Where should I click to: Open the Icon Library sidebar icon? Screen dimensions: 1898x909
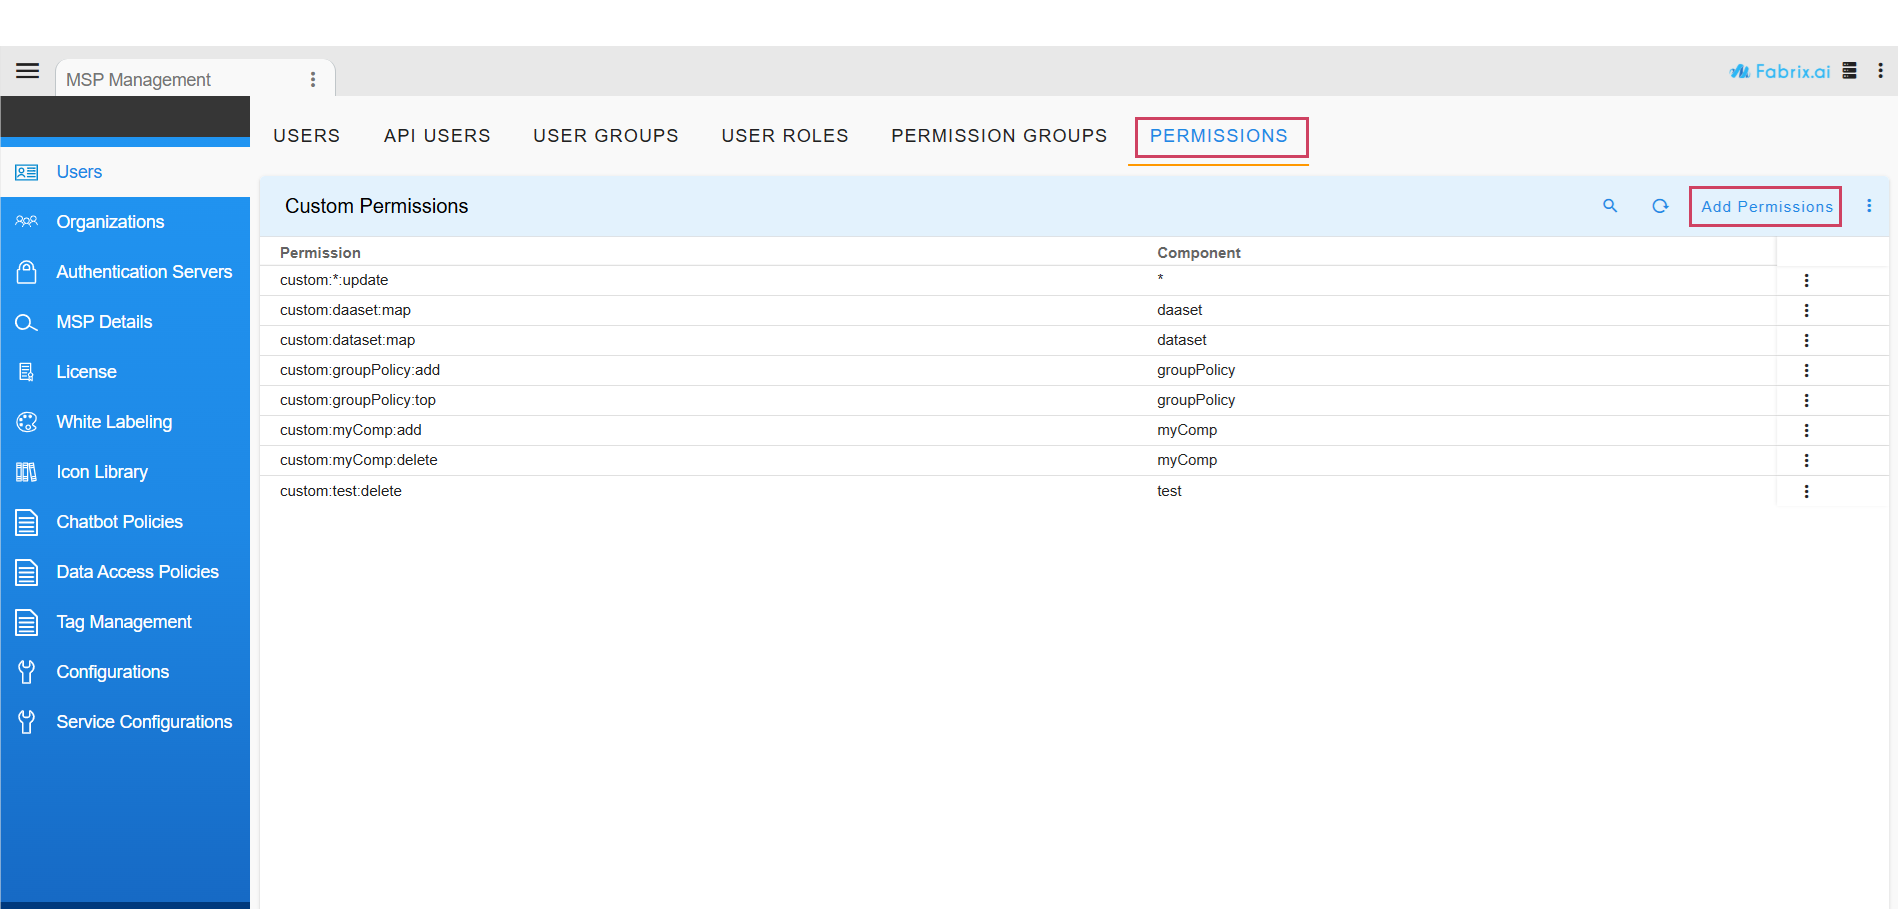[26, 471]
